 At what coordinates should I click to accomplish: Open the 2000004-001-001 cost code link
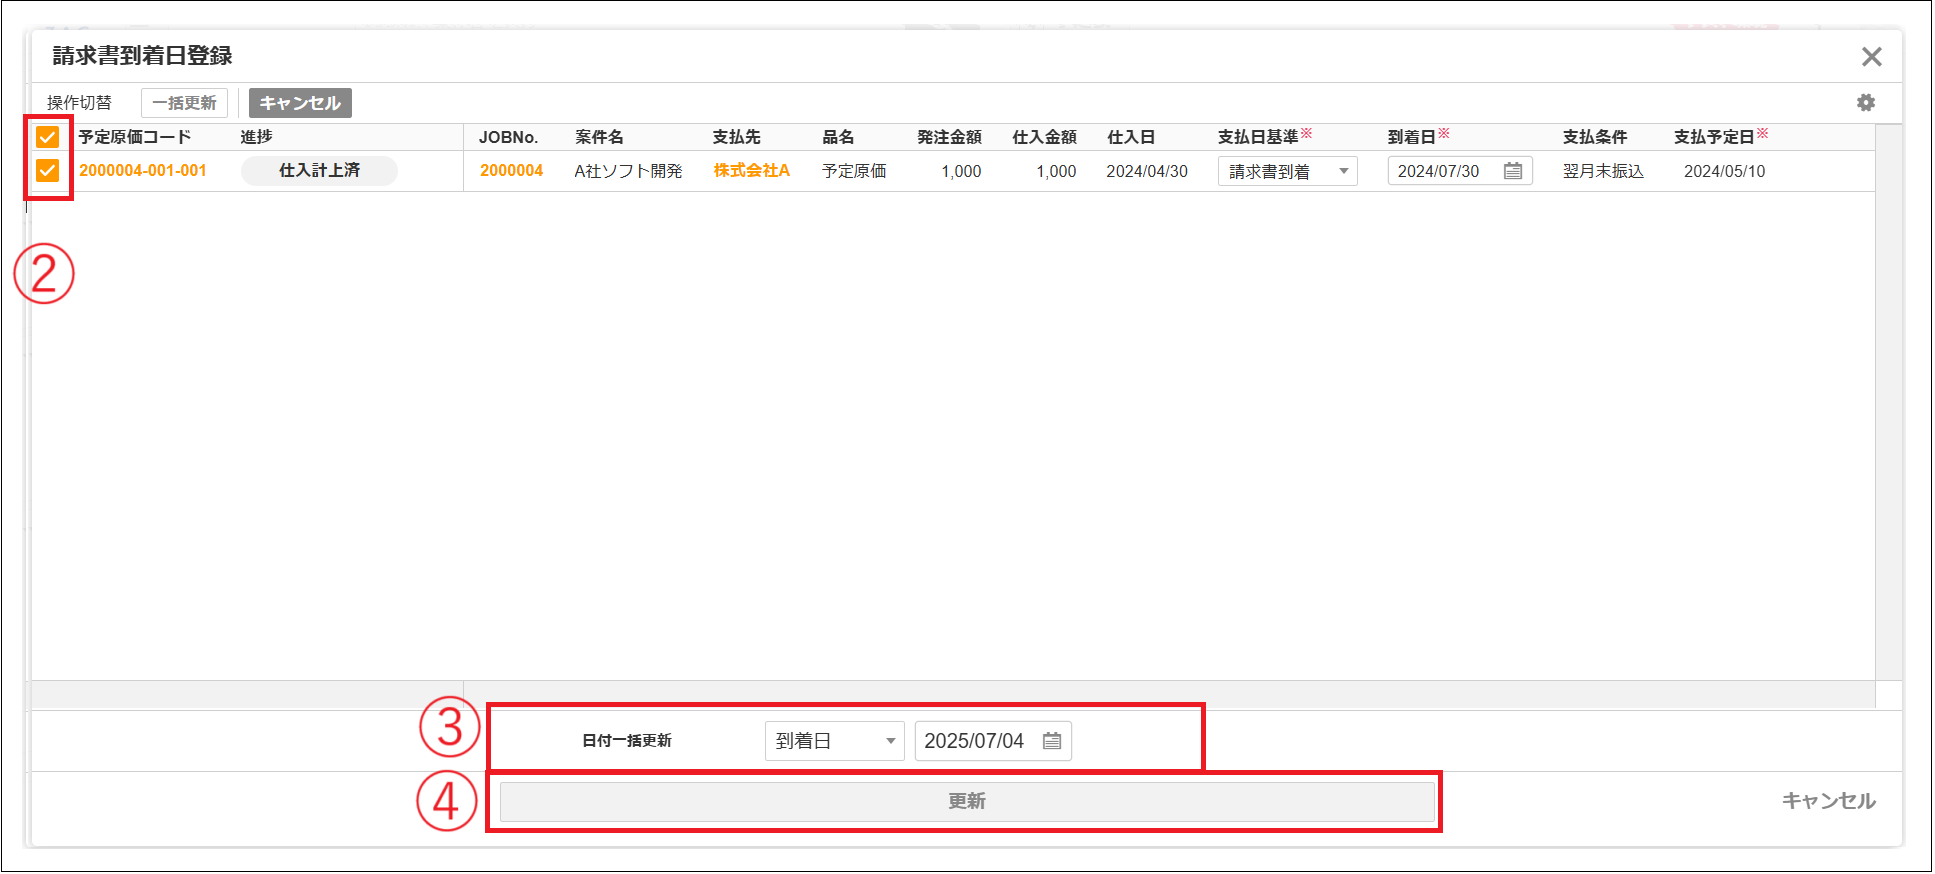[x=143, y=171]
